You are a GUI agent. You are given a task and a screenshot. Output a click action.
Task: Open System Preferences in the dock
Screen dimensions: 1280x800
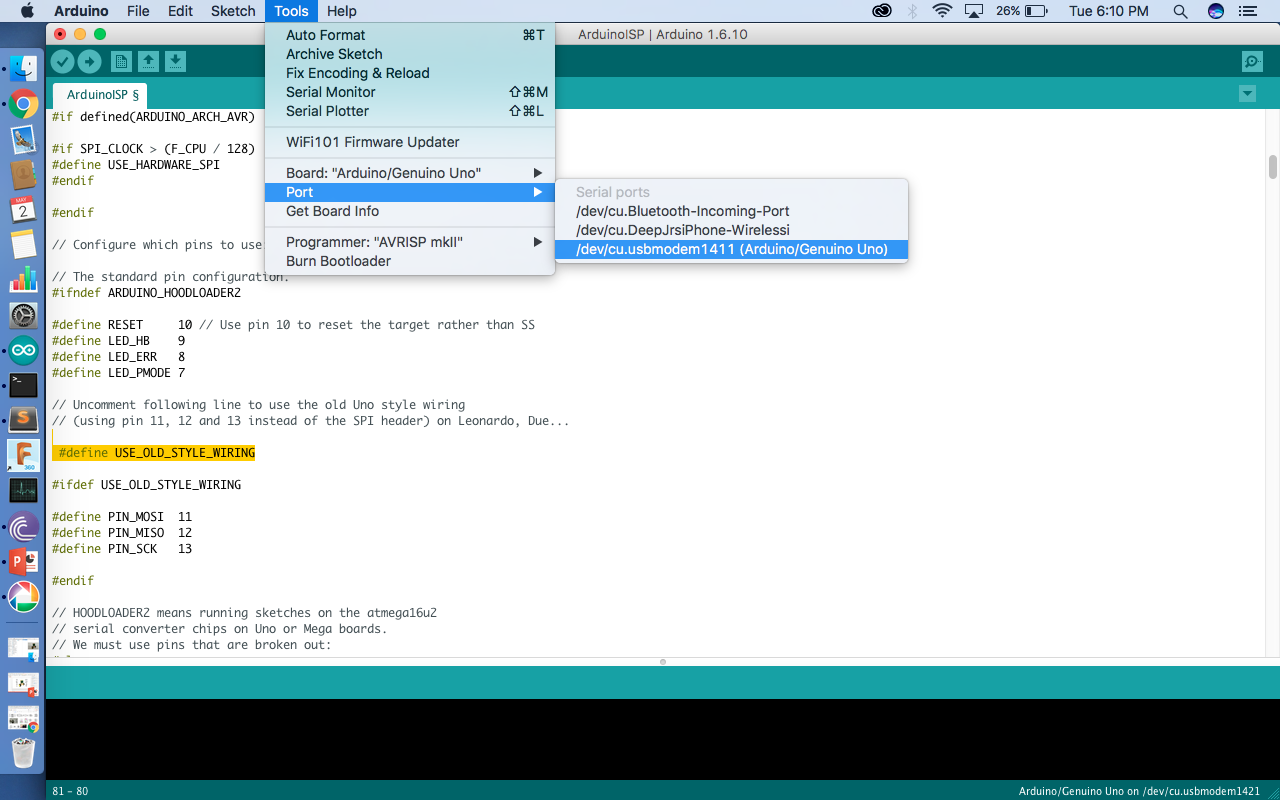tap(24, 315)
